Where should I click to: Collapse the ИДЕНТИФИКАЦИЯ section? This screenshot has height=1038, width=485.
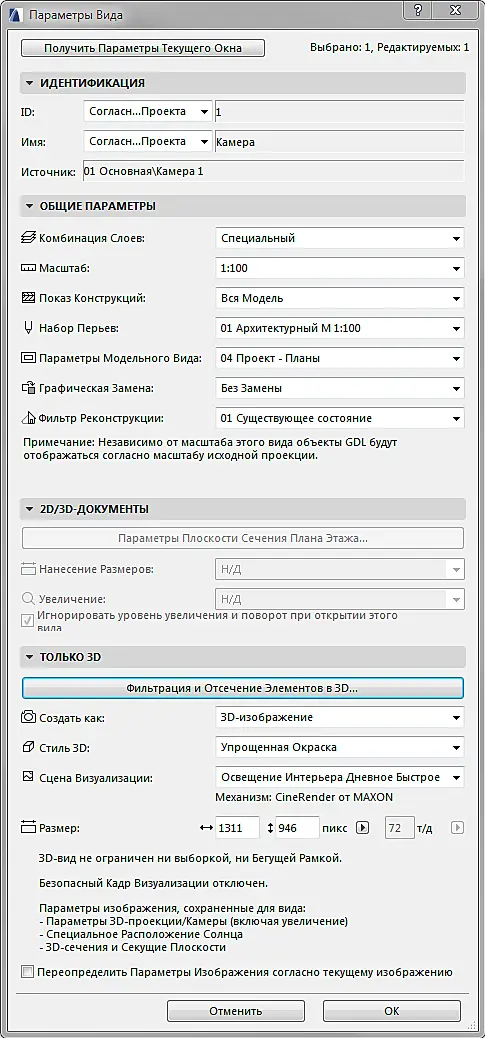[30, 83]
